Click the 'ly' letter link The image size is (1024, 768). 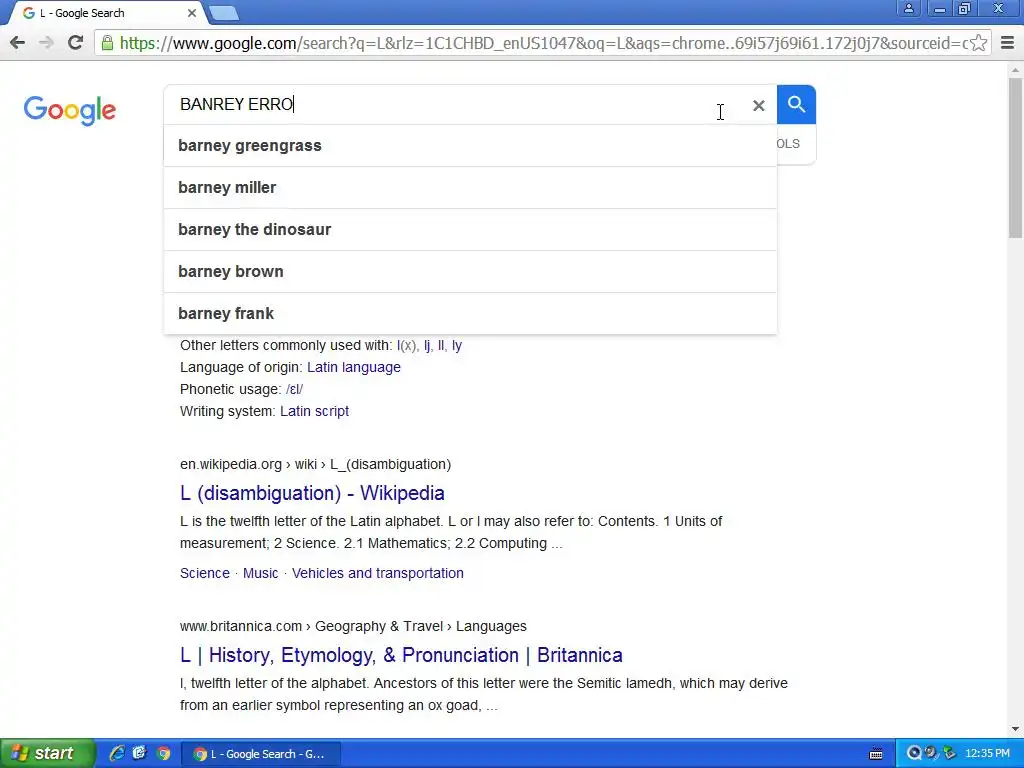pyautogui.click(x=456, y=345)
